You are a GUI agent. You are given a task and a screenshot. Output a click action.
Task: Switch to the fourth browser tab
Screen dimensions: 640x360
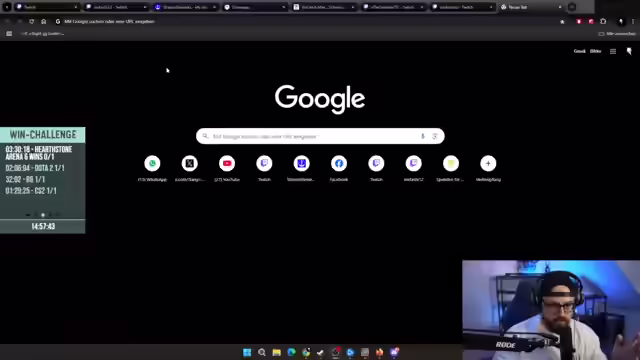tap(255, 7)
